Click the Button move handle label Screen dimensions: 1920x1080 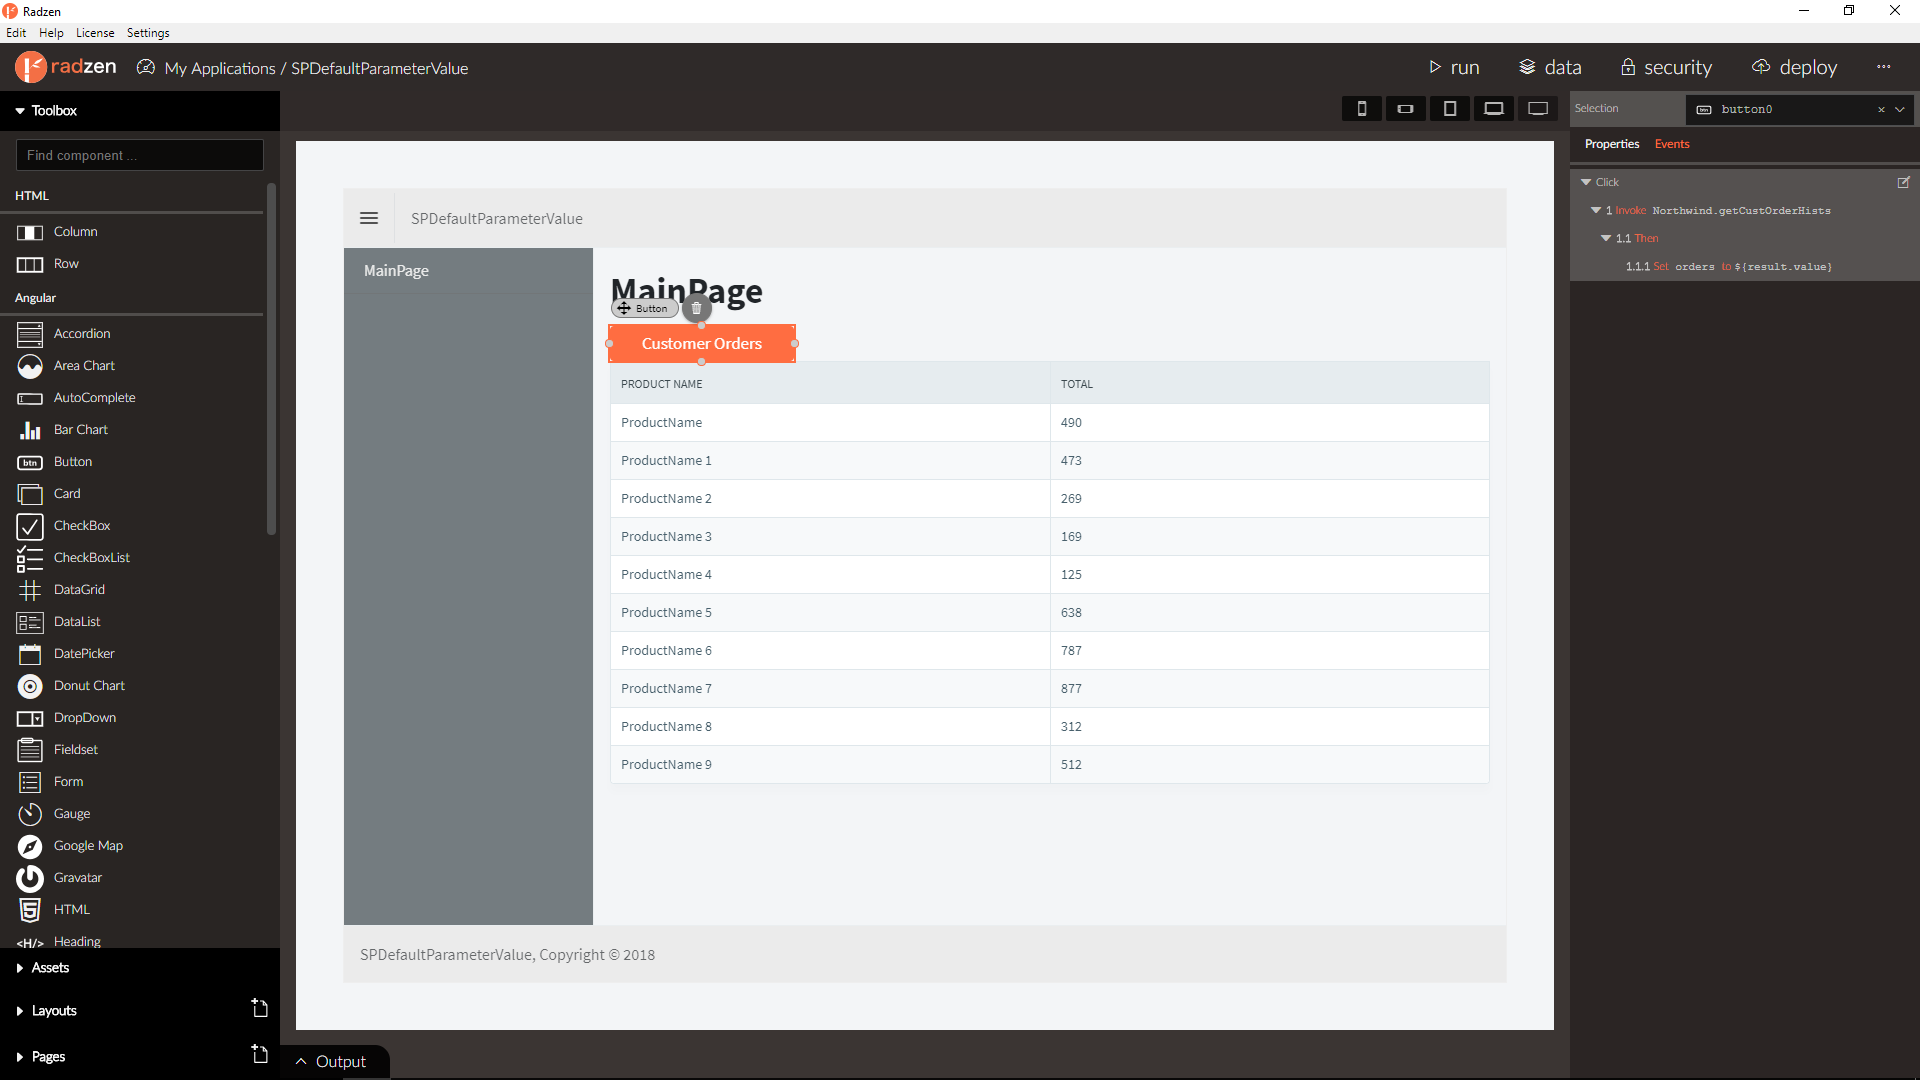[645, 308]
